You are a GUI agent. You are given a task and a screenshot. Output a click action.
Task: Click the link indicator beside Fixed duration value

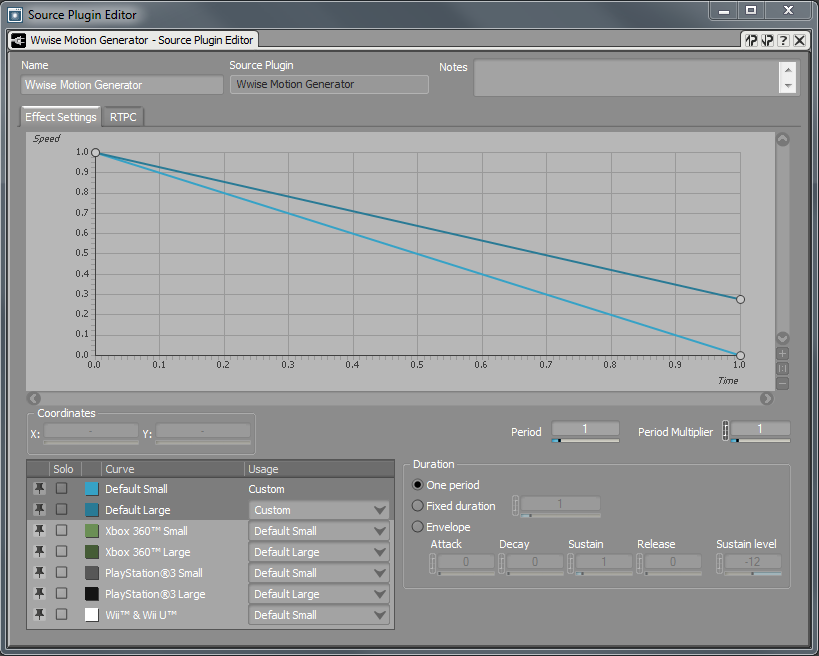pos(516,505)
